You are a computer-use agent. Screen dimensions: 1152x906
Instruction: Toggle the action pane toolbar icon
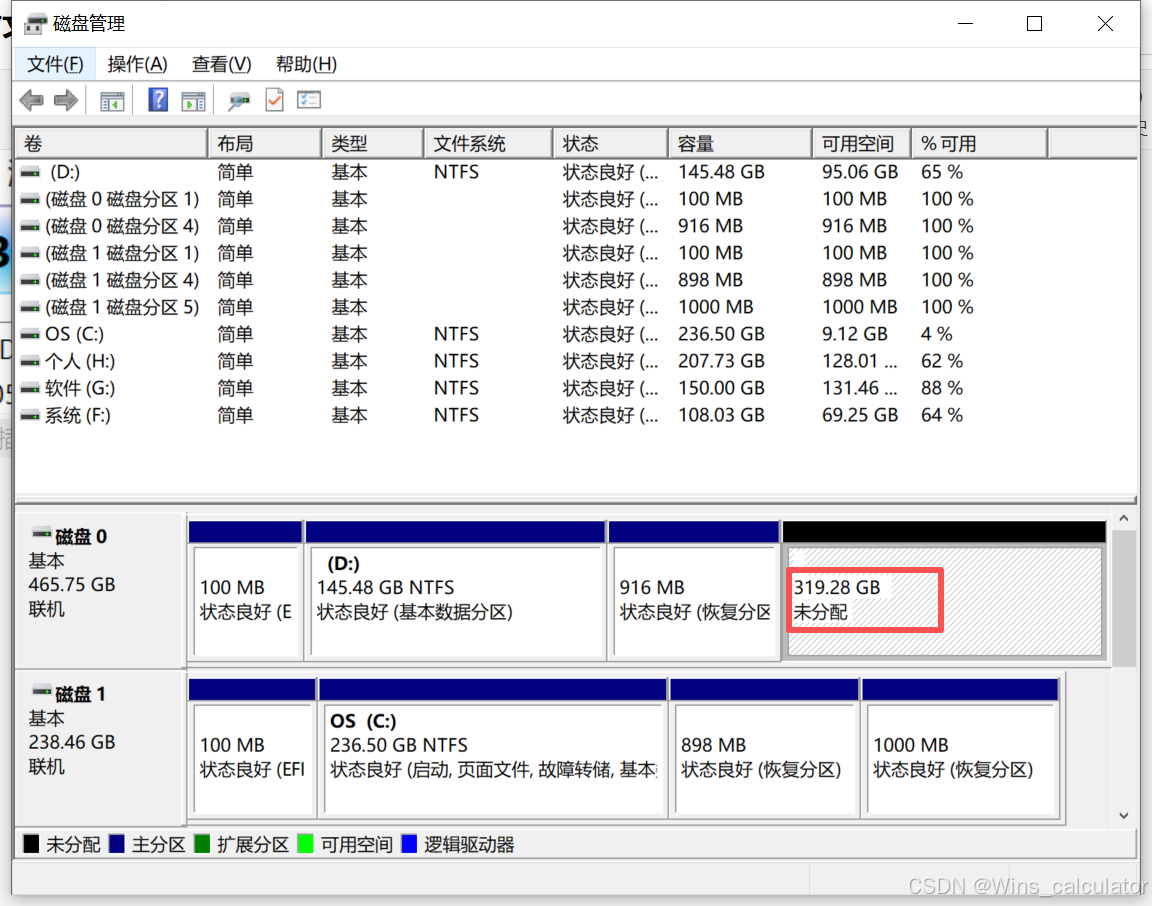click(193, 101)
